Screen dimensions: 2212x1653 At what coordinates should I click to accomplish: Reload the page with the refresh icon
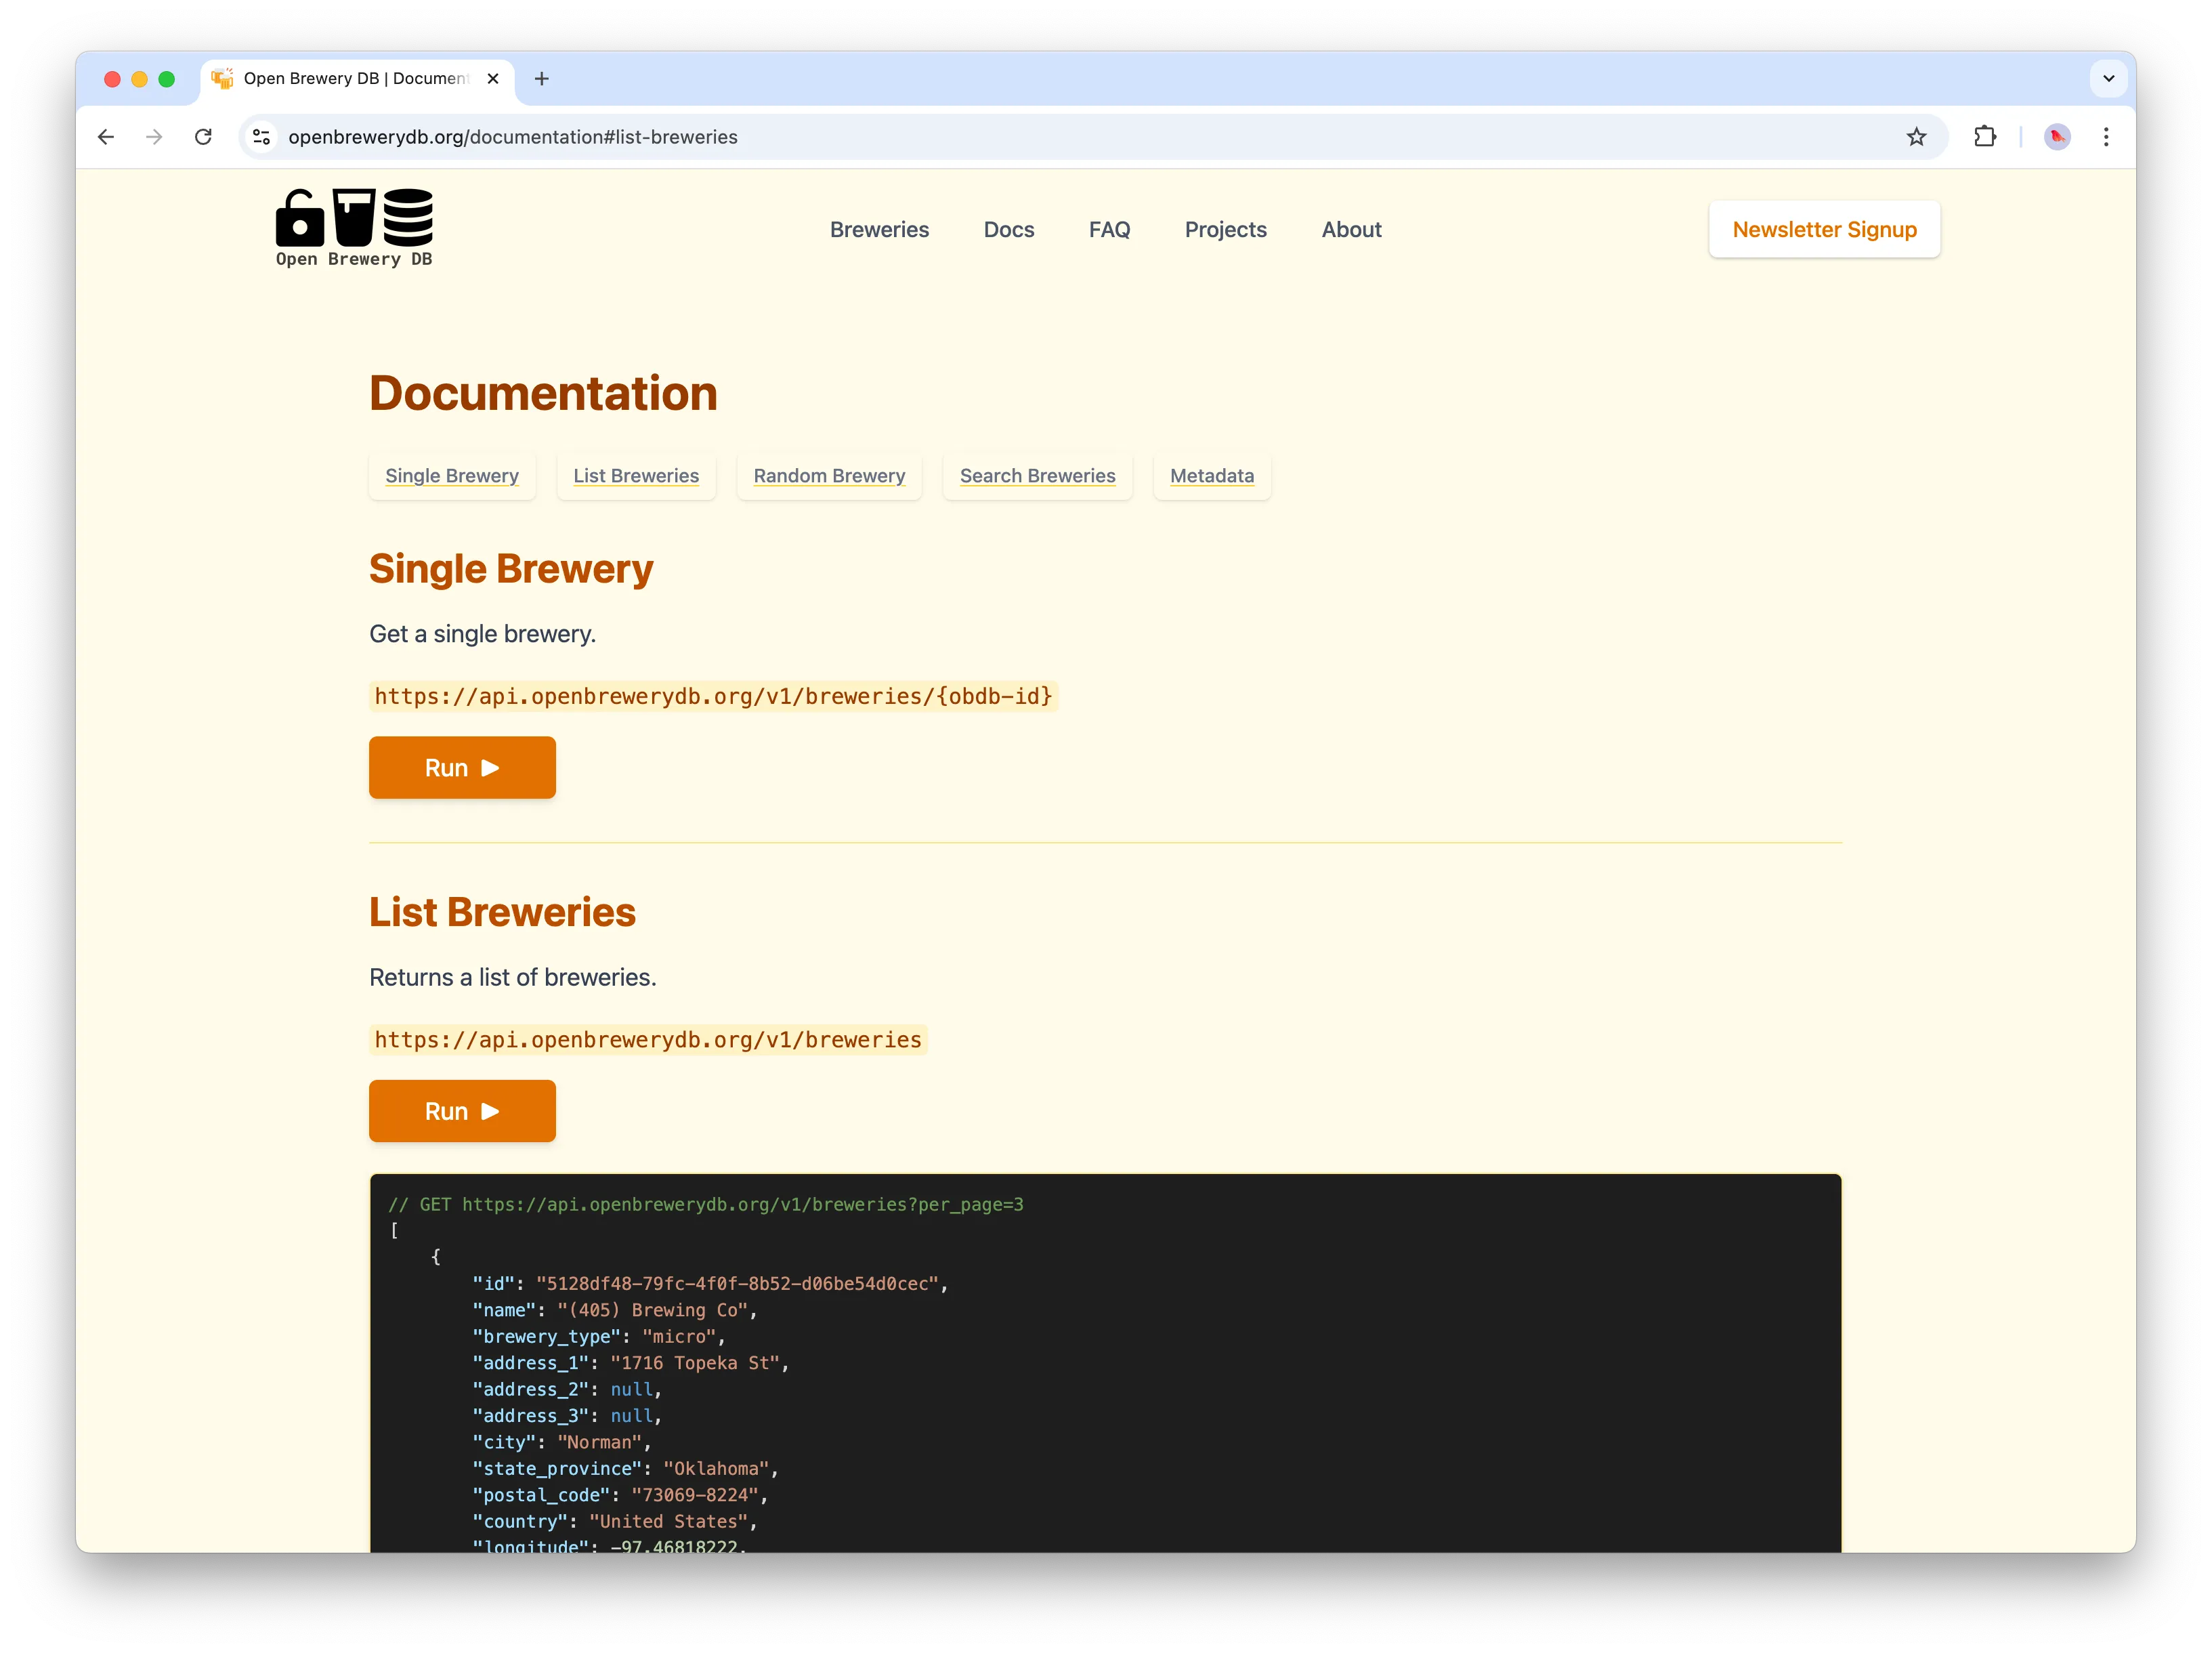[x=204, y=137]
